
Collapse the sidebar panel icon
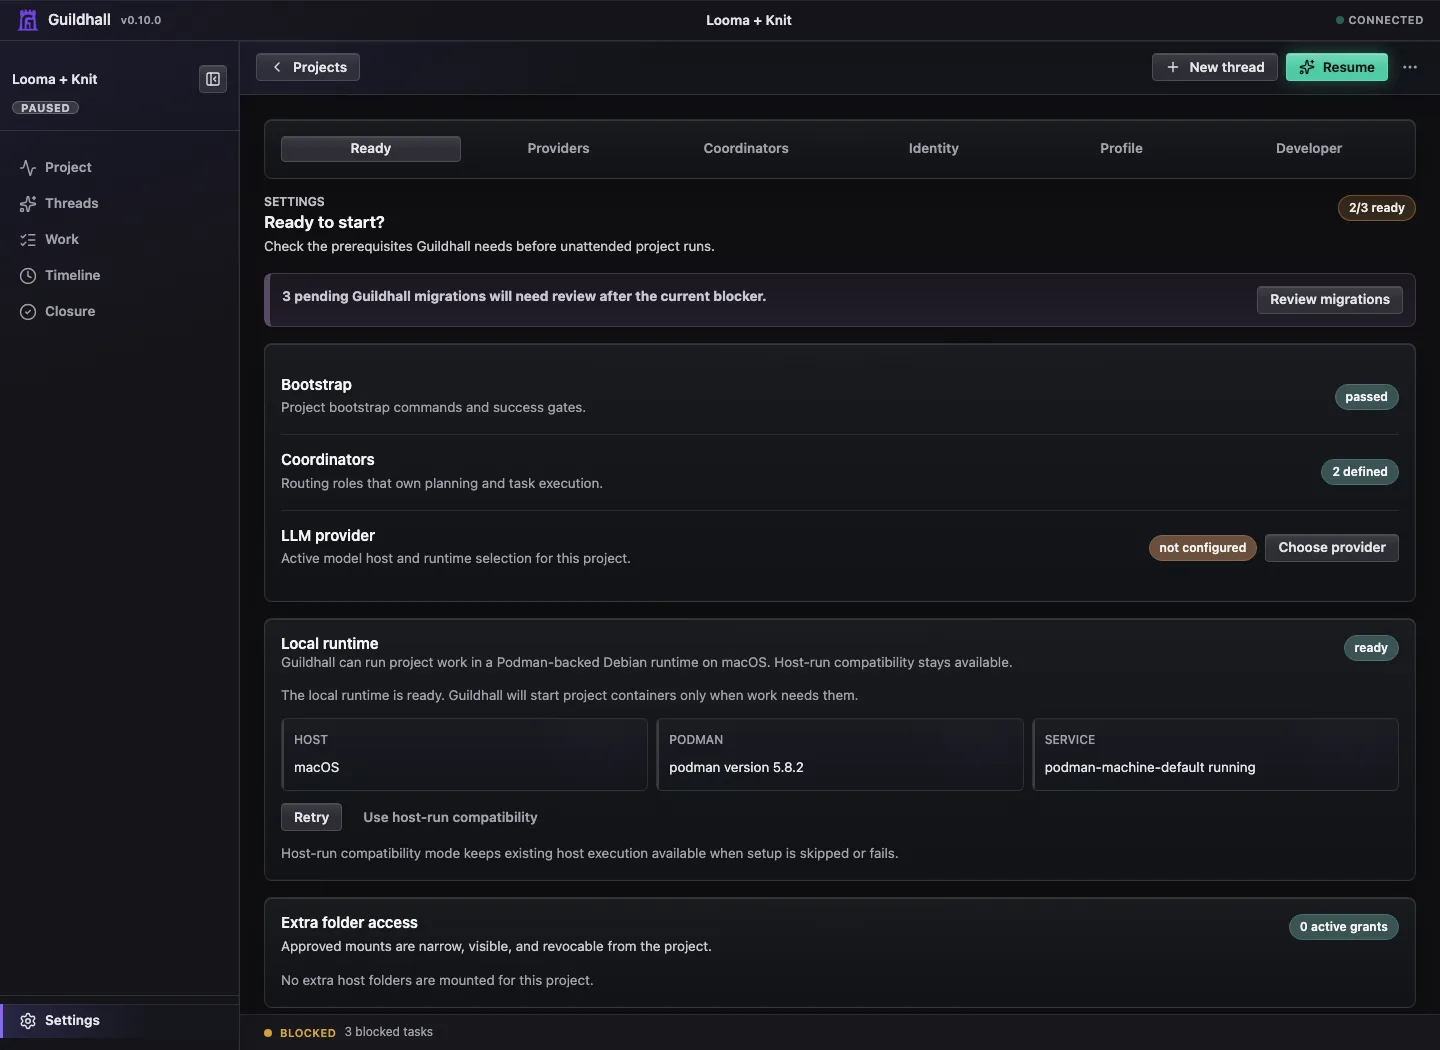(213, 79)
